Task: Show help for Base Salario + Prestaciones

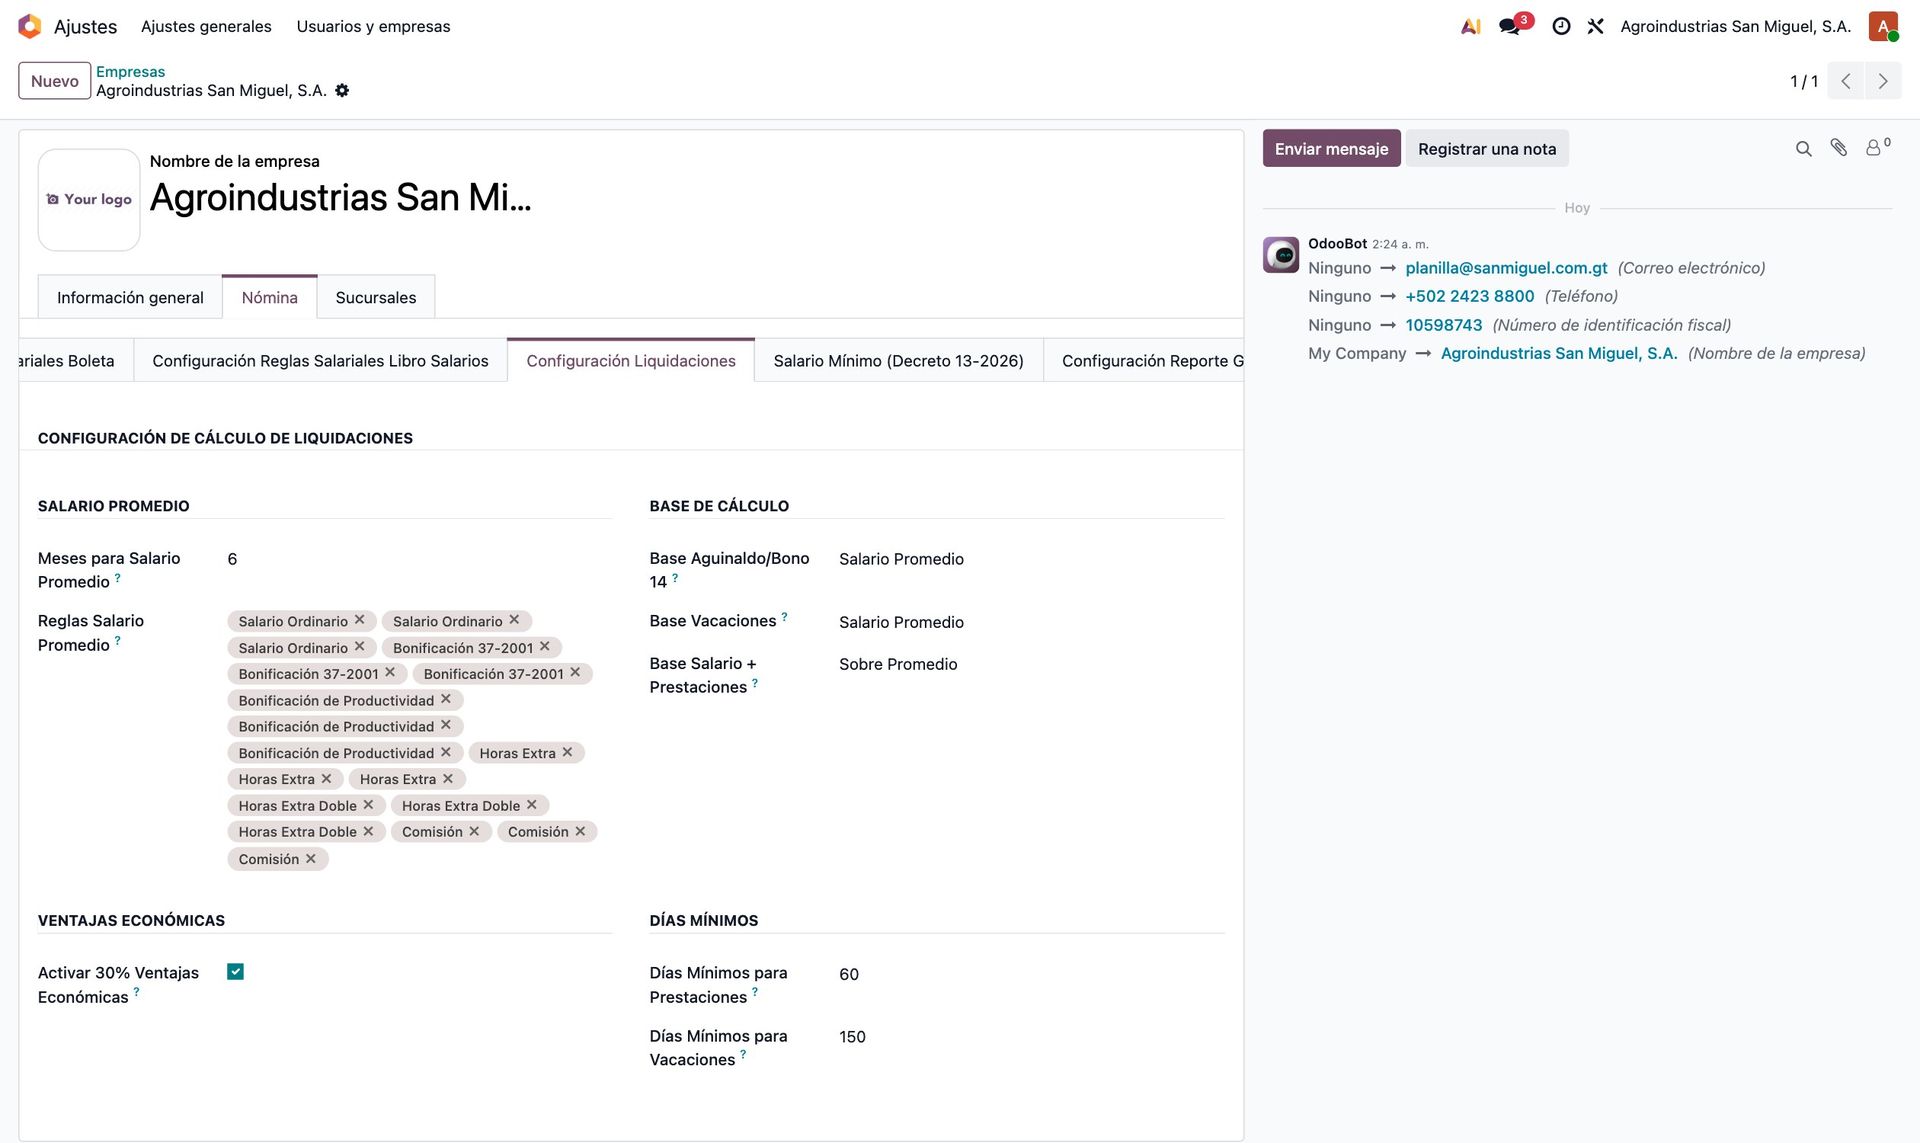Action: (755, 683)
